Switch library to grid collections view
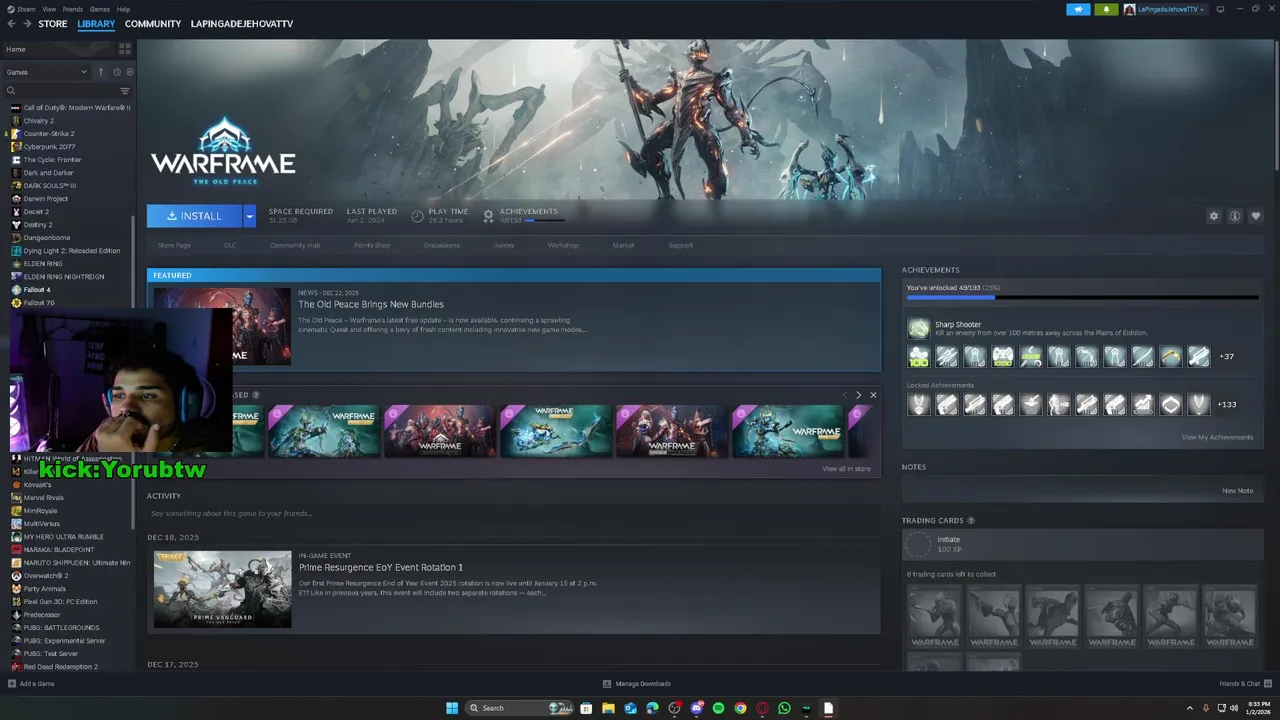 [125, 49]
